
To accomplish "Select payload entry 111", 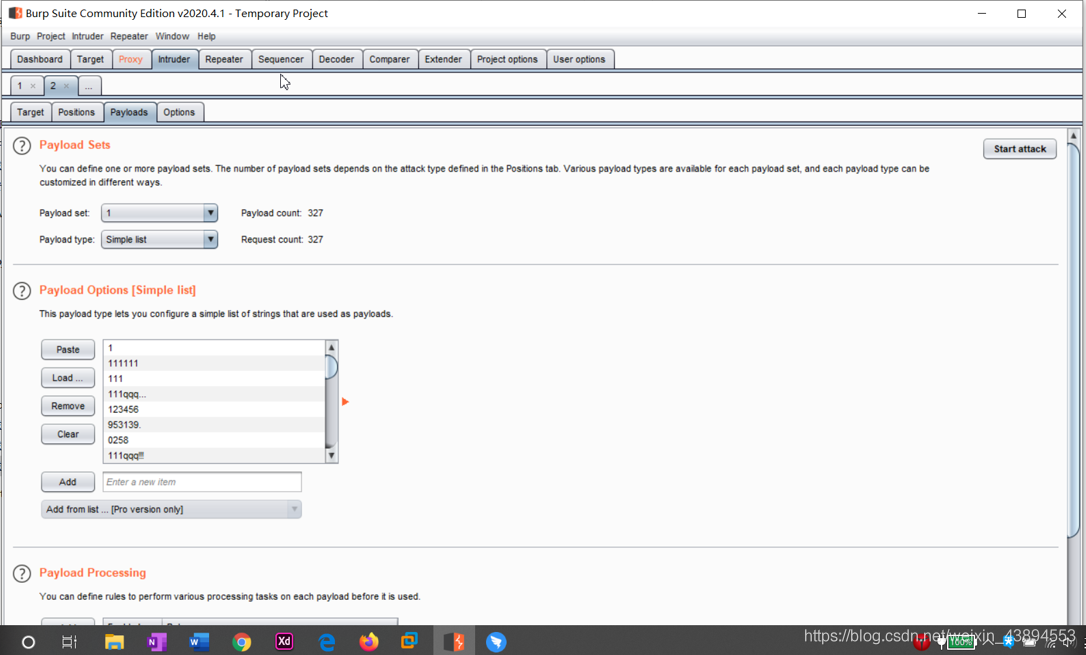I will (x=214, y=379).
